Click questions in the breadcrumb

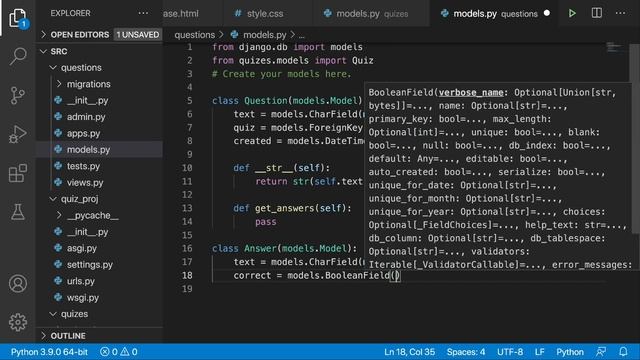point(194,35)
